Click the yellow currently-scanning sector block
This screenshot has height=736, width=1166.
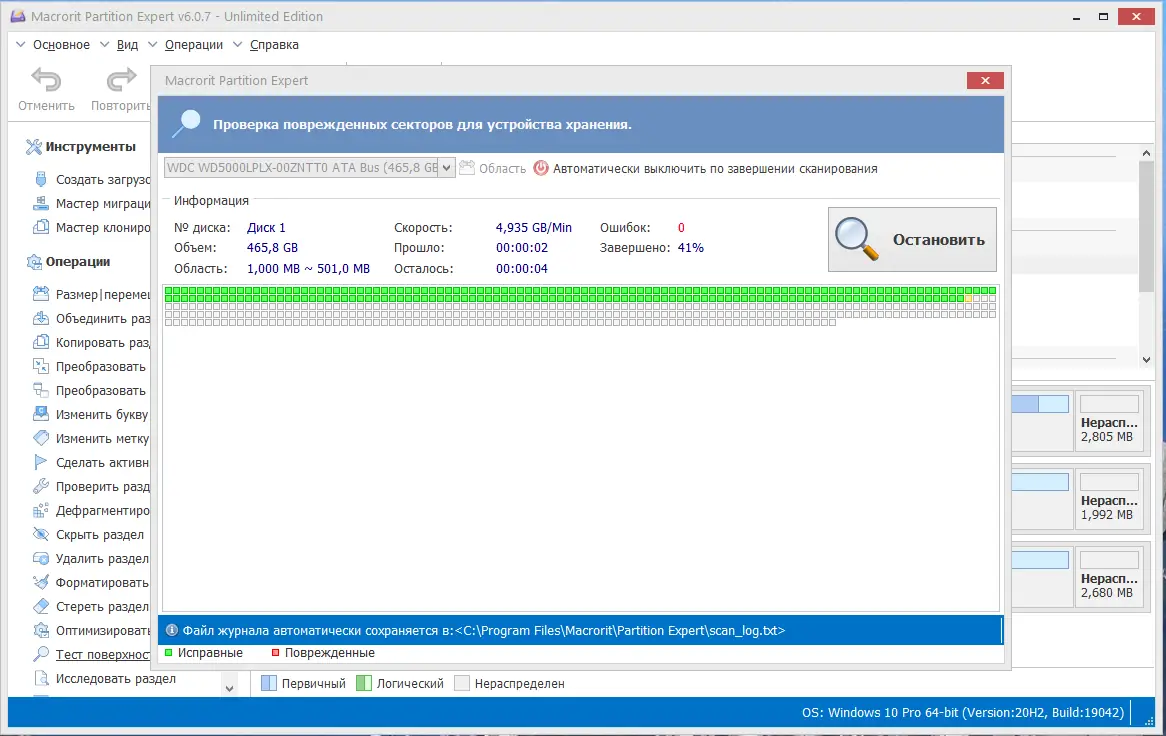[x=968, y=298]
